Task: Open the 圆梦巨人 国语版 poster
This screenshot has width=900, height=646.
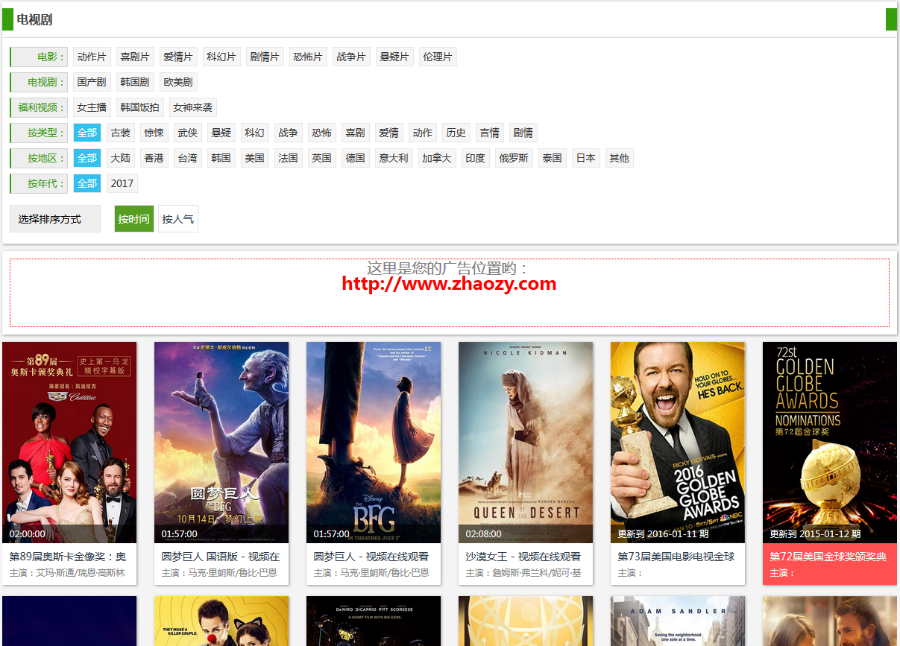Action: [x=222, y=442]
